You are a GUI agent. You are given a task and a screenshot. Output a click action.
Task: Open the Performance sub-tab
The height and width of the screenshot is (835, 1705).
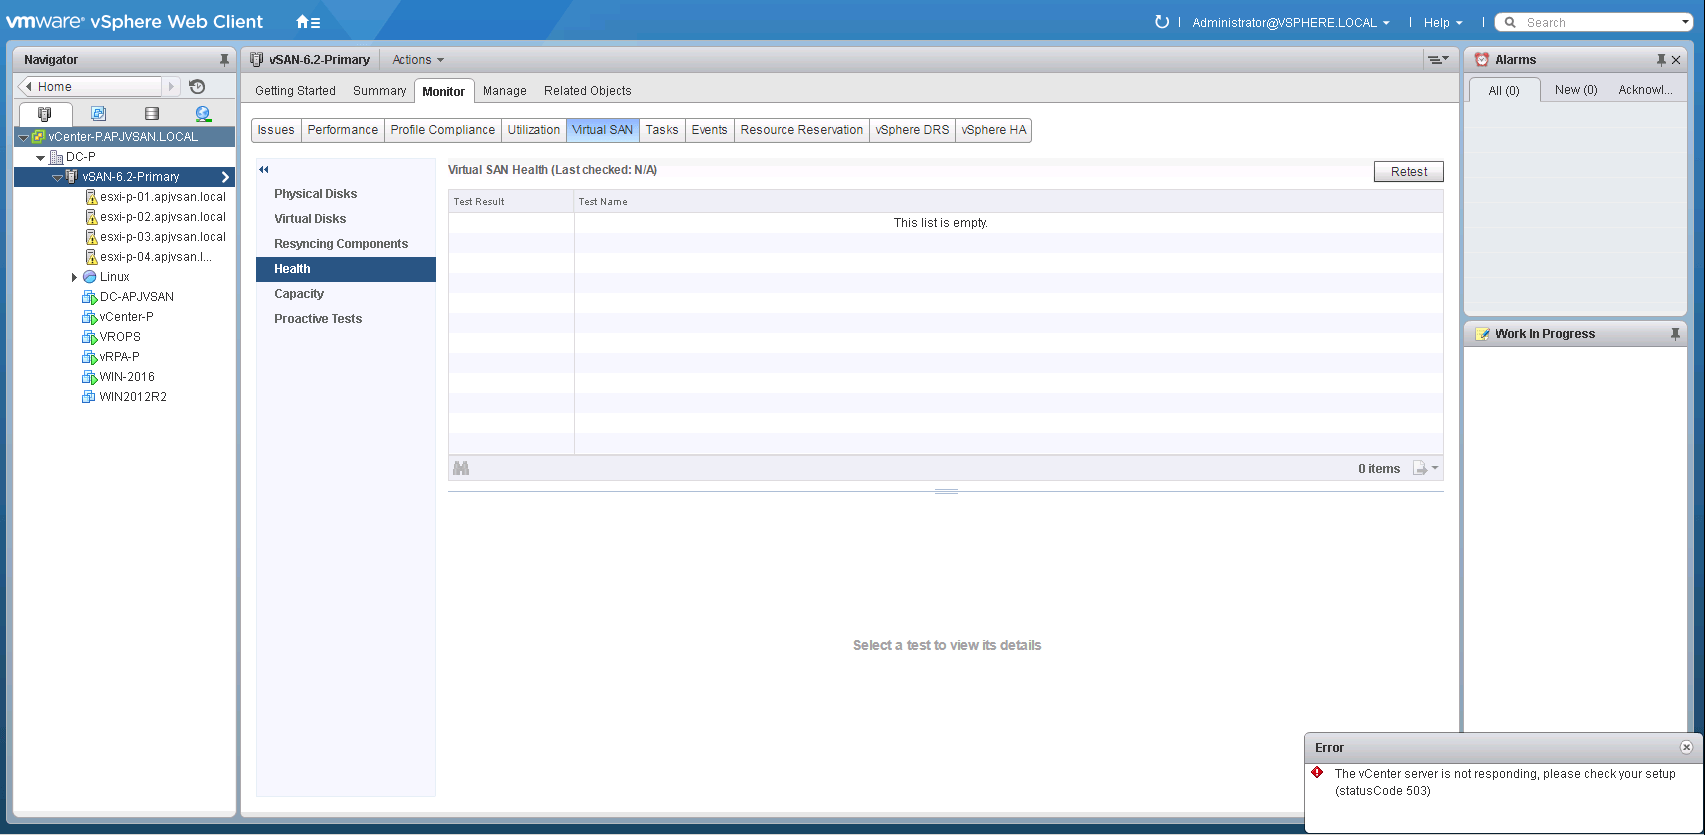342,130
